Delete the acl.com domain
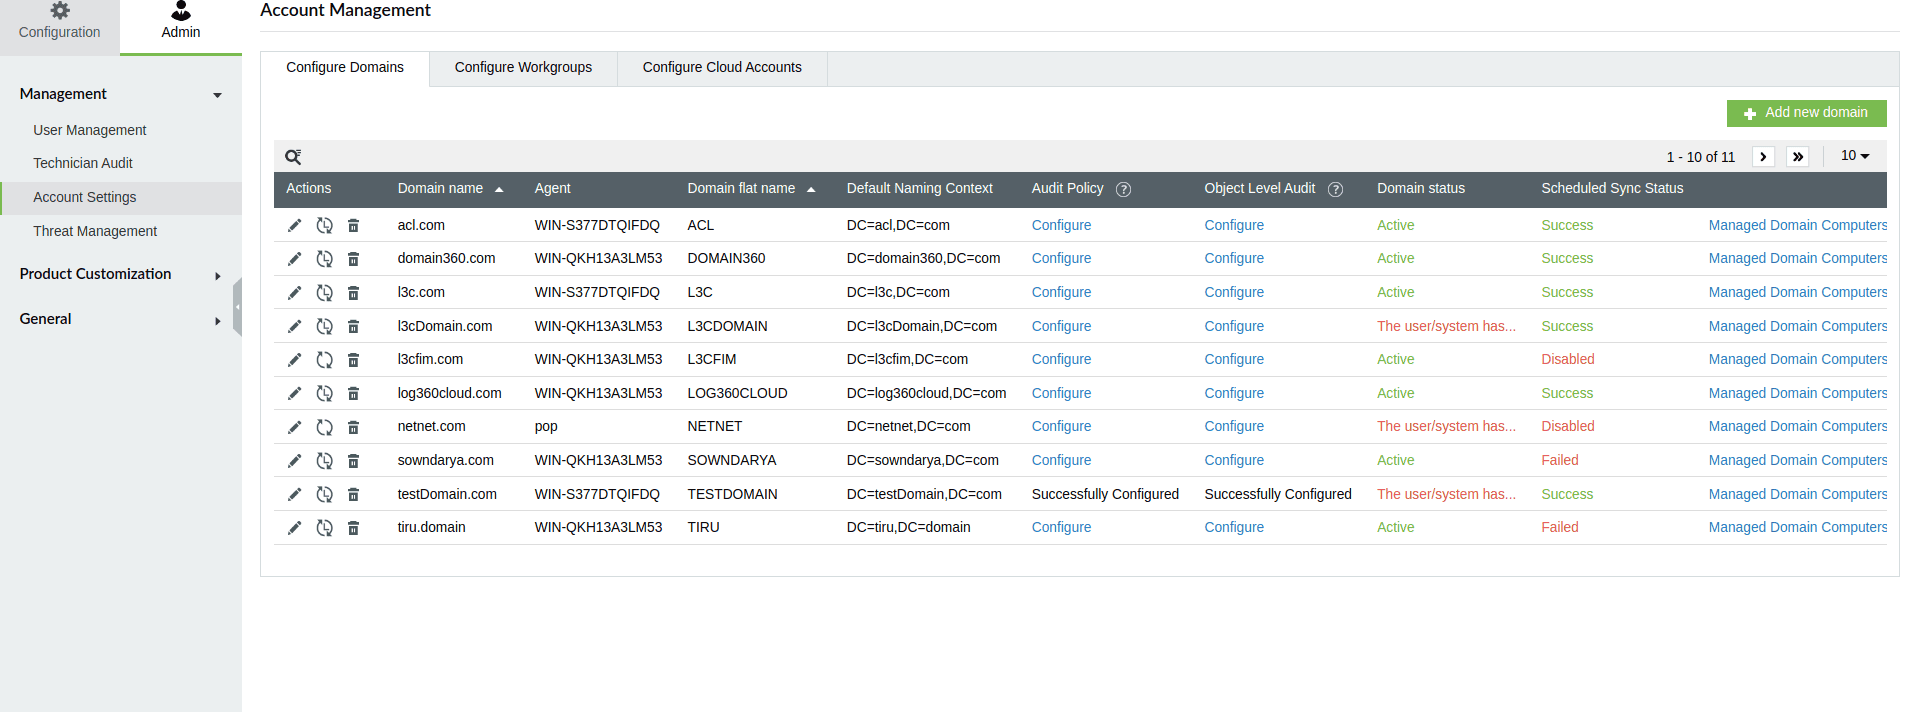This screenshot has width=1908, height=712. [x=353, y=226]
